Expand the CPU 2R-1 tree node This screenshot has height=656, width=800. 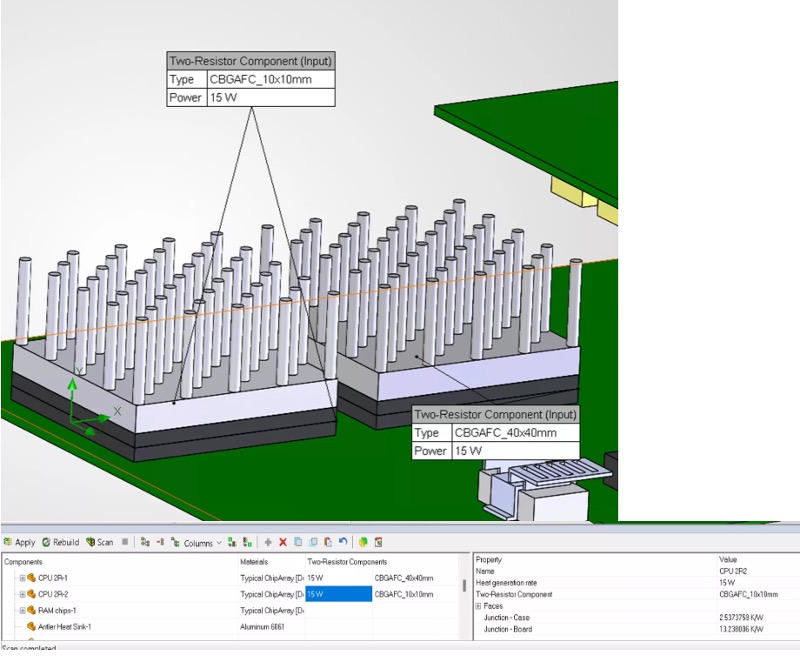(x=22, y=578)
